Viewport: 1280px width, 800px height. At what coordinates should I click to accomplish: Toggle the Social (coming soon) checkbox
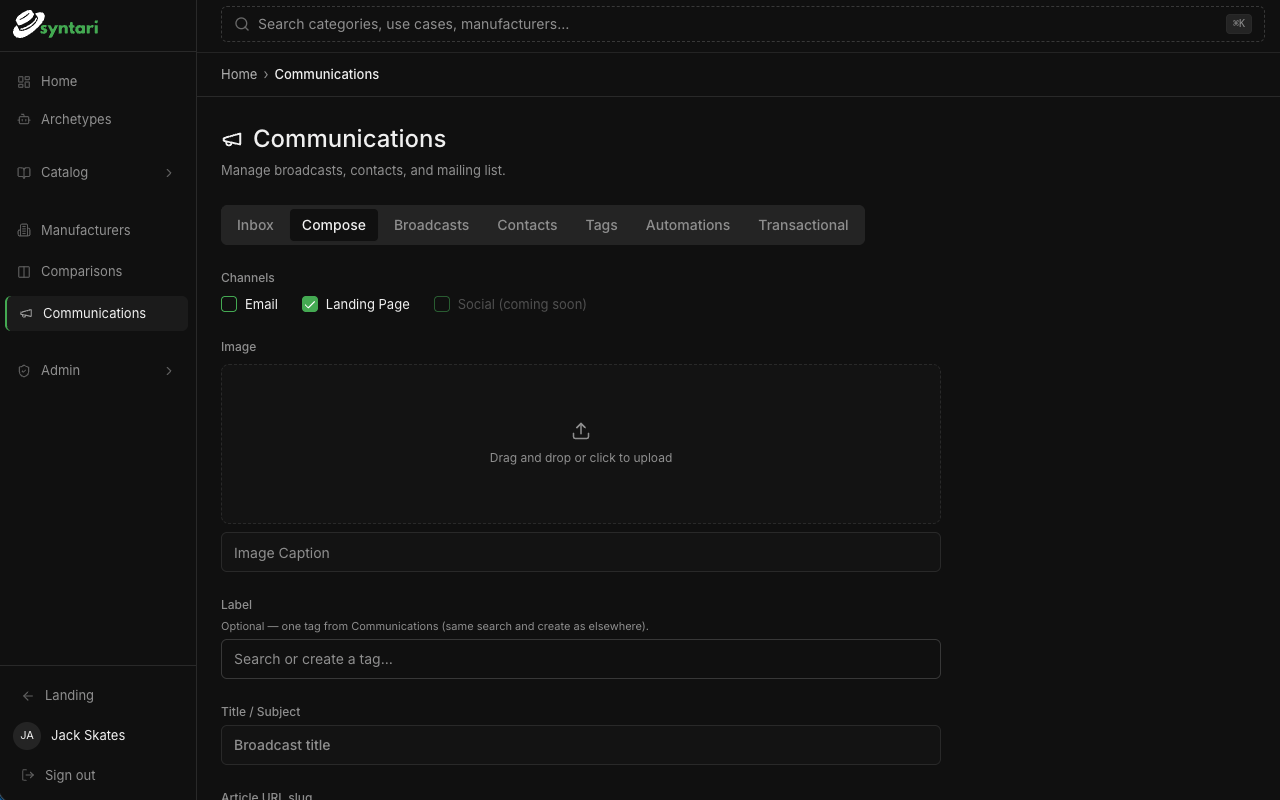click(x=442, y=304)
